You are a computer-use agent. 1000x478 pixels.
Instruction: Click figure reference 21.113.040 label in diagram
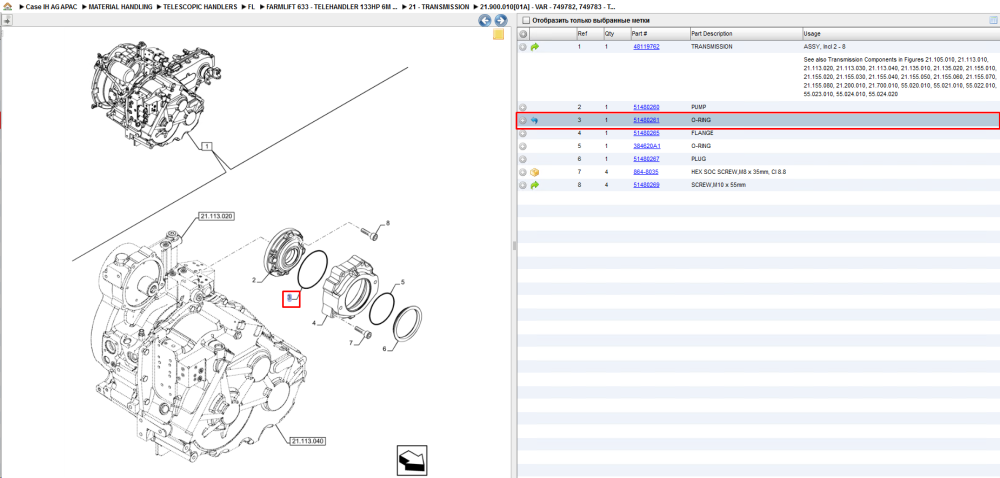click(x=307, y=441)
